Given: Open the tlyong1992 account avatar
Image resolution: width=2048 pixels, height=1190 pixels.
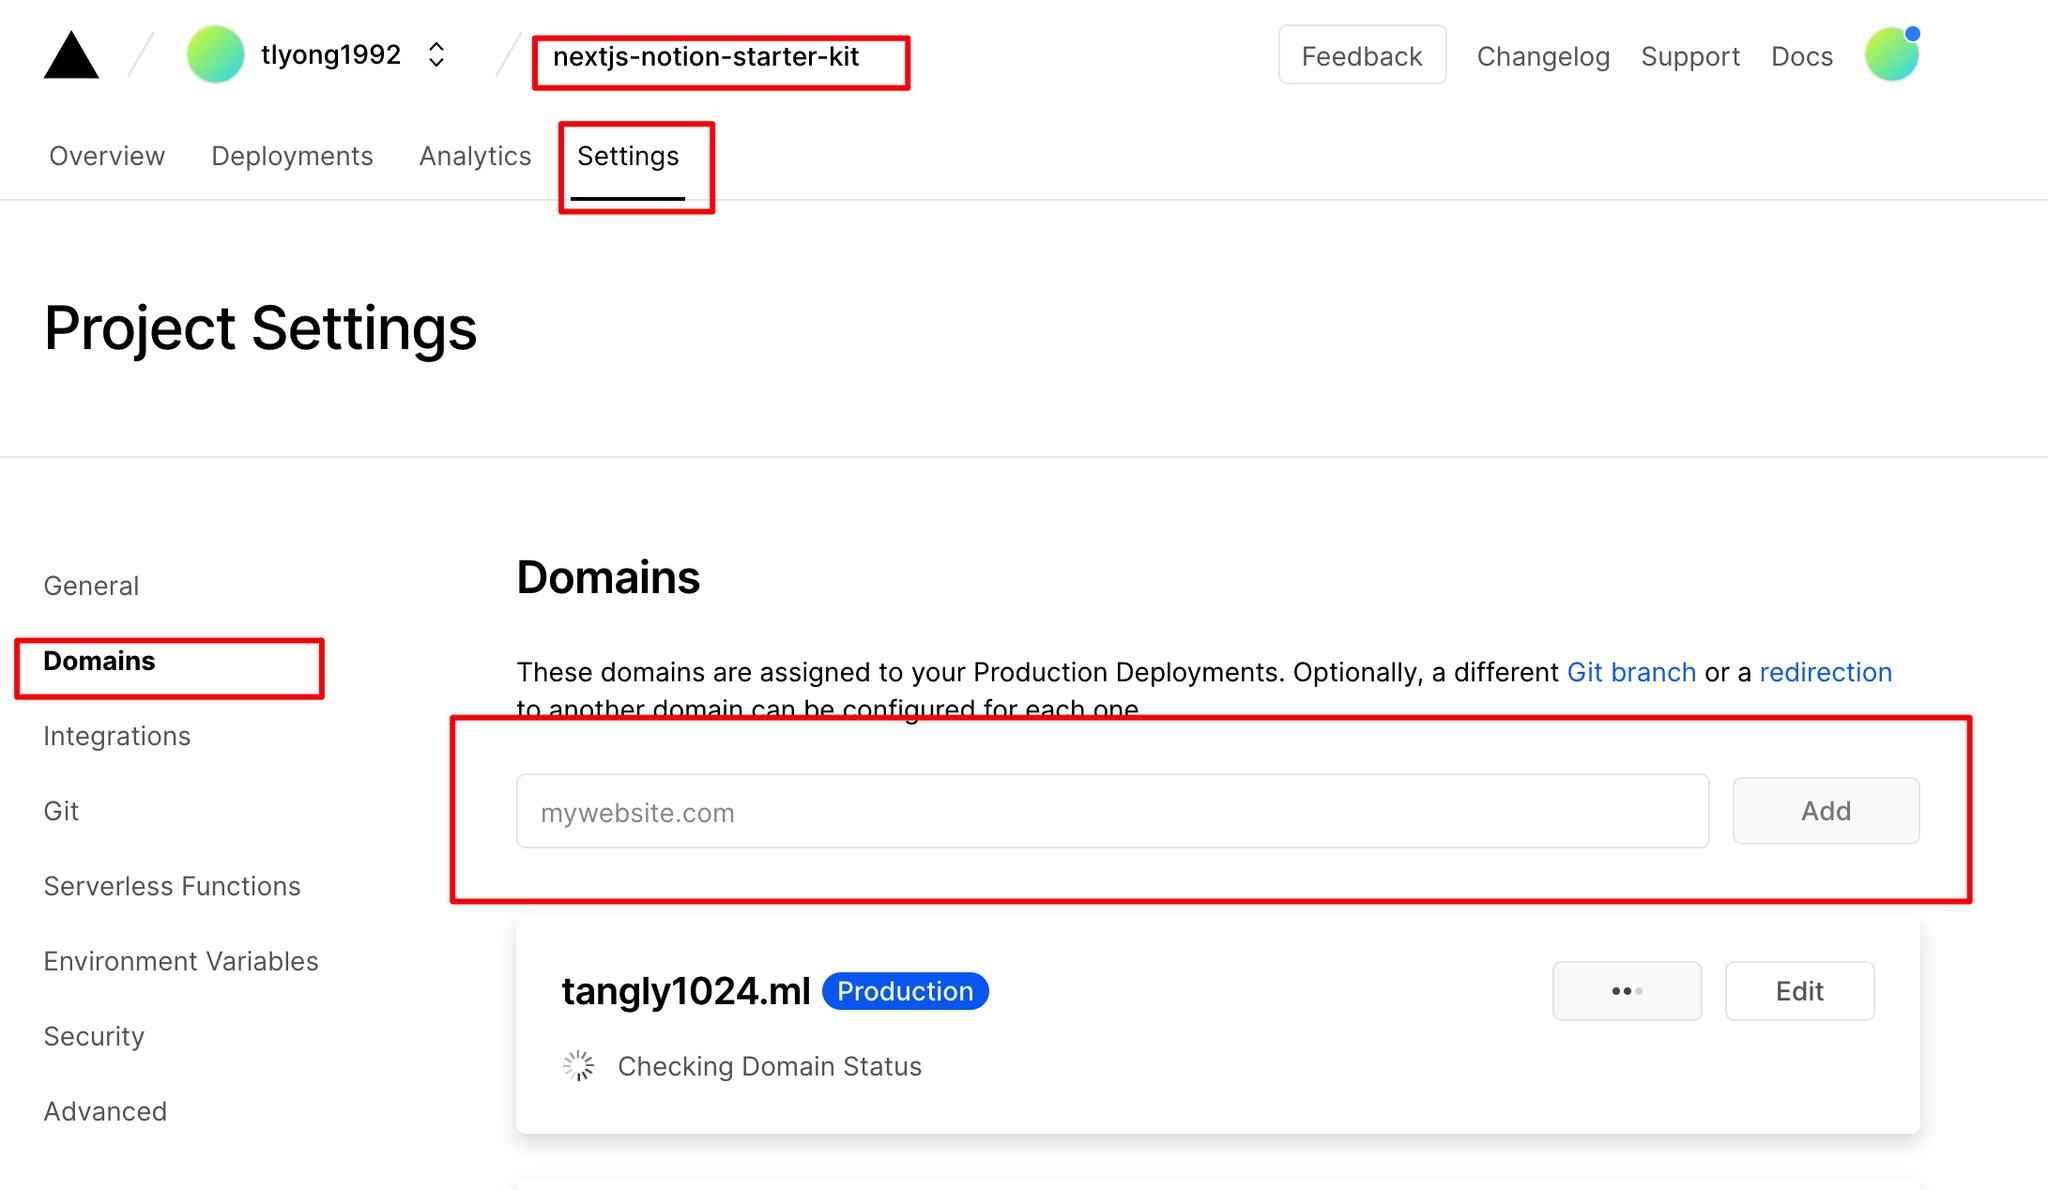Looking at the screenshot, I should coord(215,55).
